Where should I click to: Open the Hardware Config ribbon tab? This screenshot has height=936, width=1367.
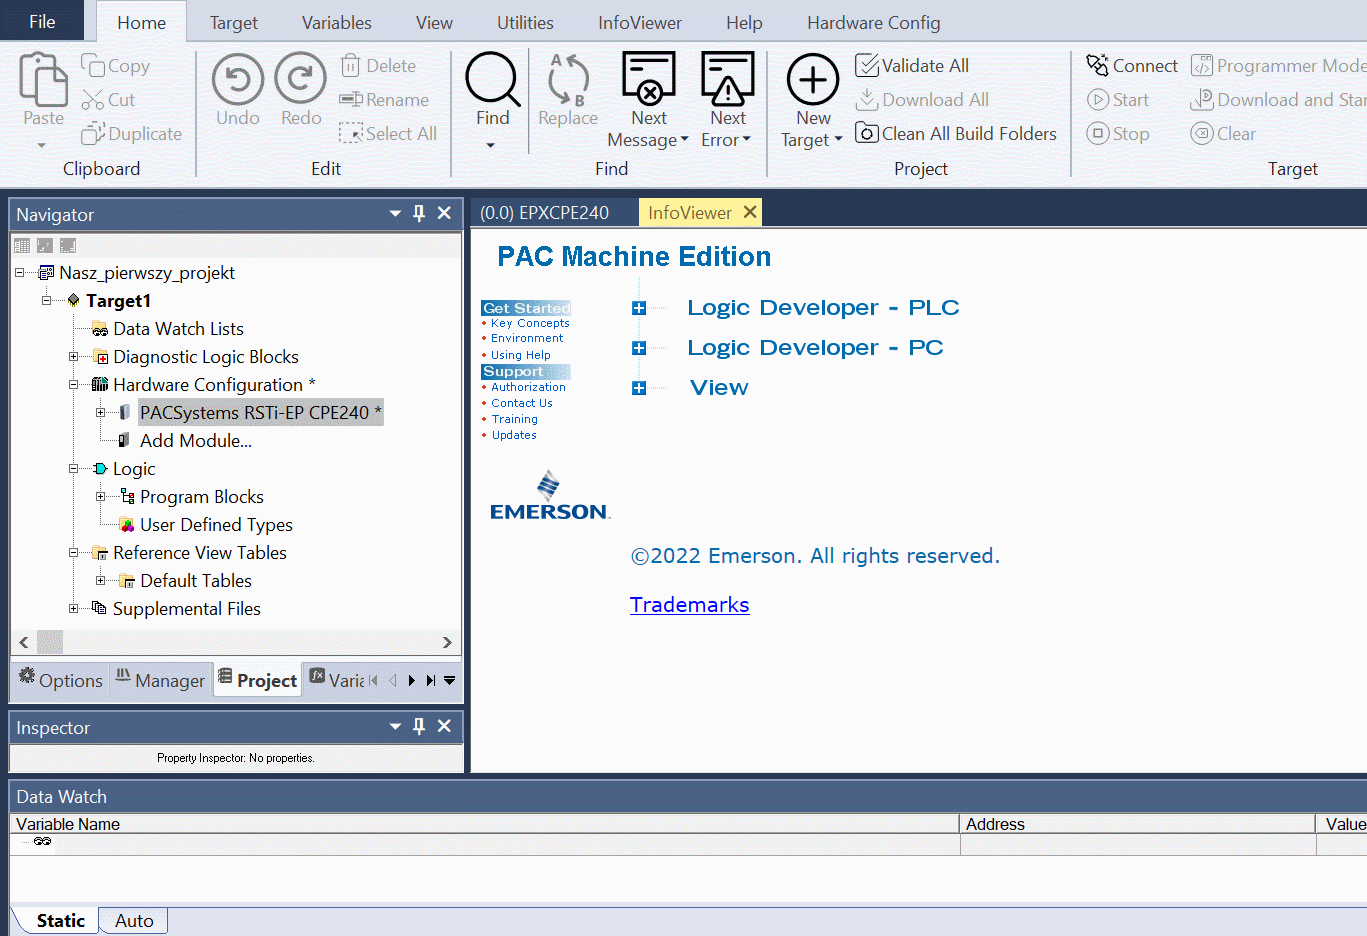874,23
